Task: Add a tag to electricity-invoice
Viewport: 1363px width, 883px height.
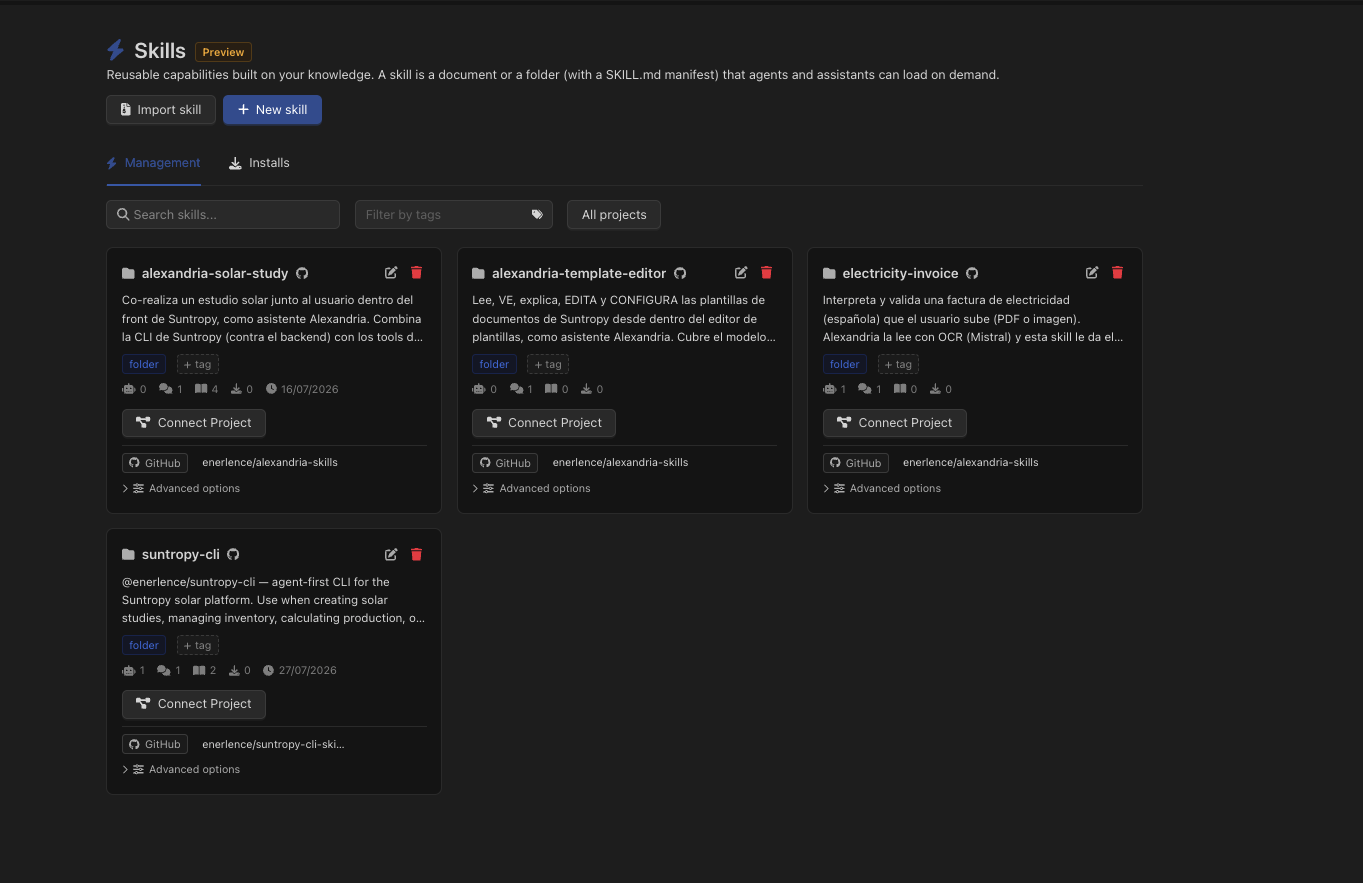Action: click(x=899, y=364)
